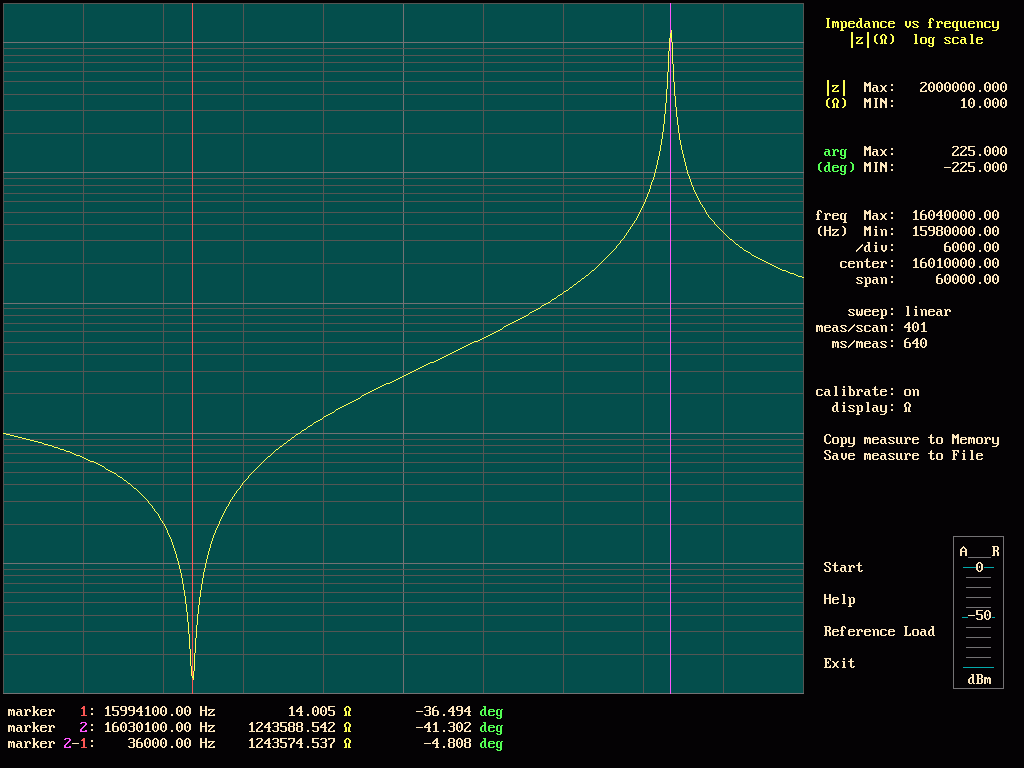Edit freq Max value 16040000.00
Image resolution: width=1024 pixels, height=768 pixels.
pos(955,215)
